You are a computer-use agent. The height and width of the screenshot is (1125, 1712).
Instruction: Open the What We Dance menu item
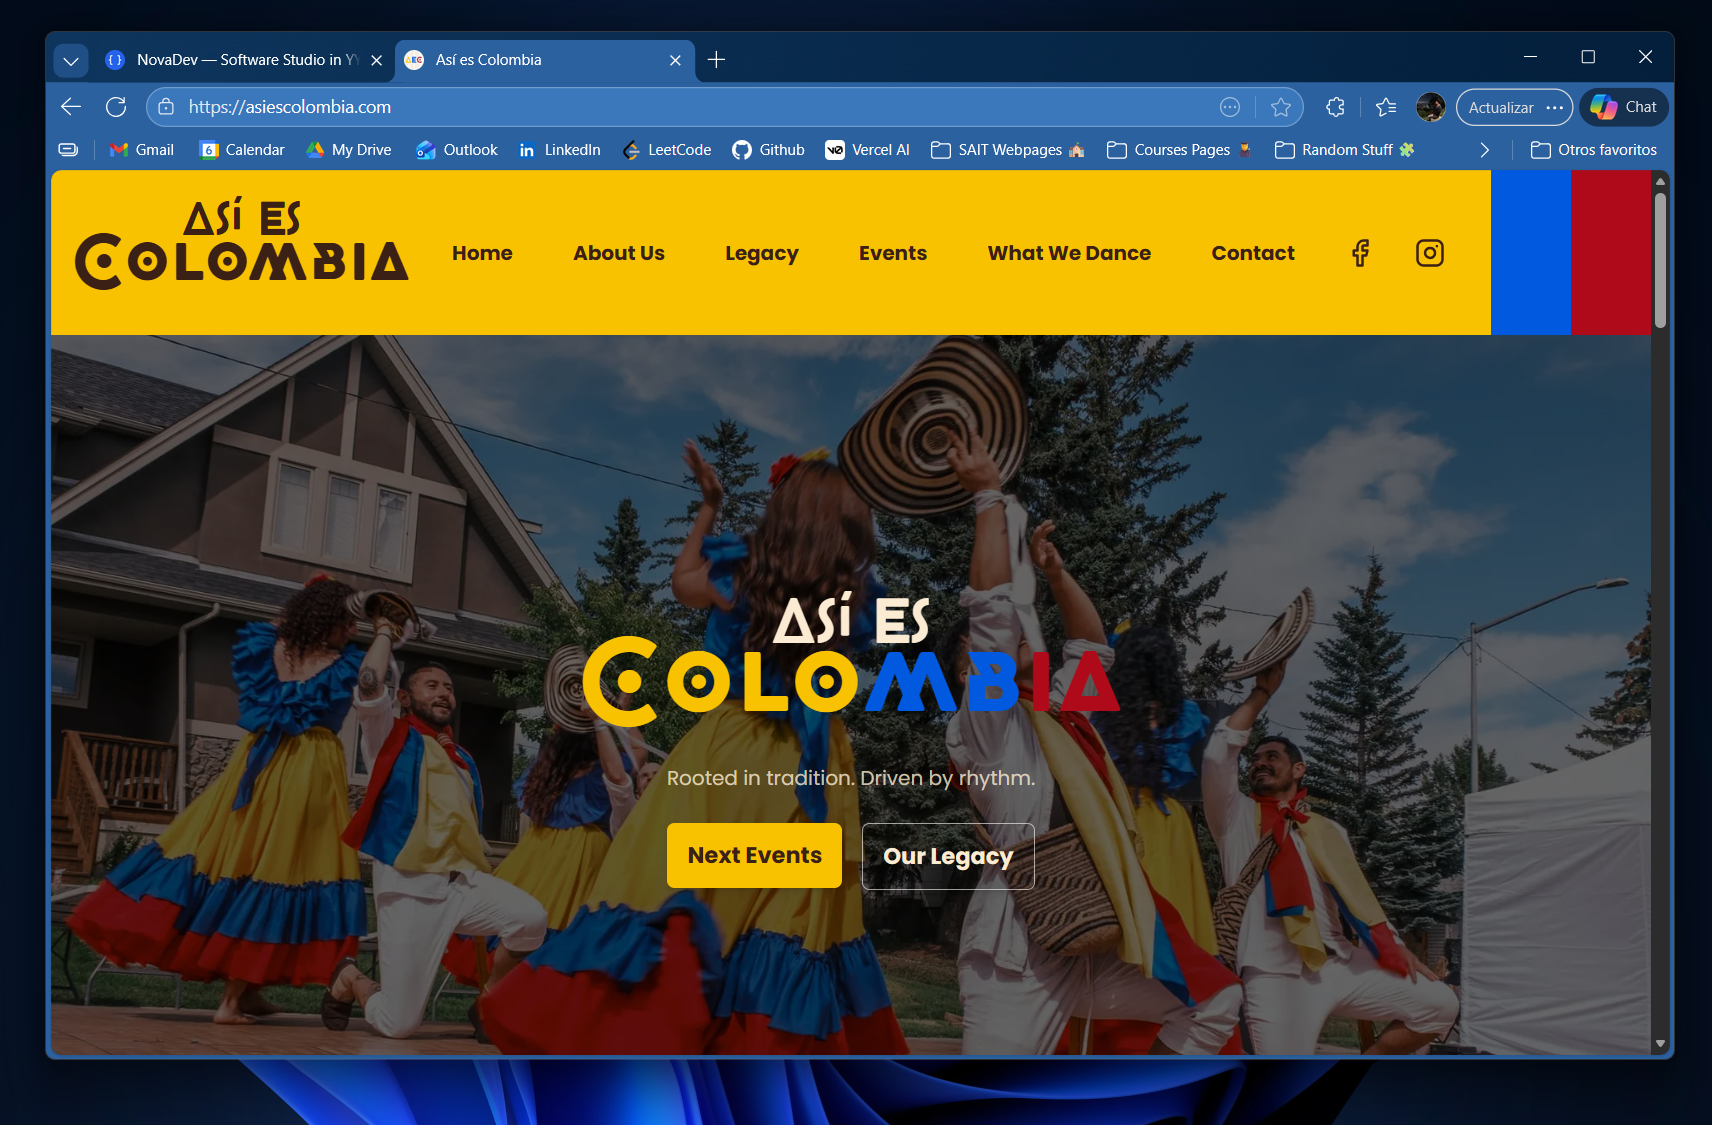(1068, 253)
